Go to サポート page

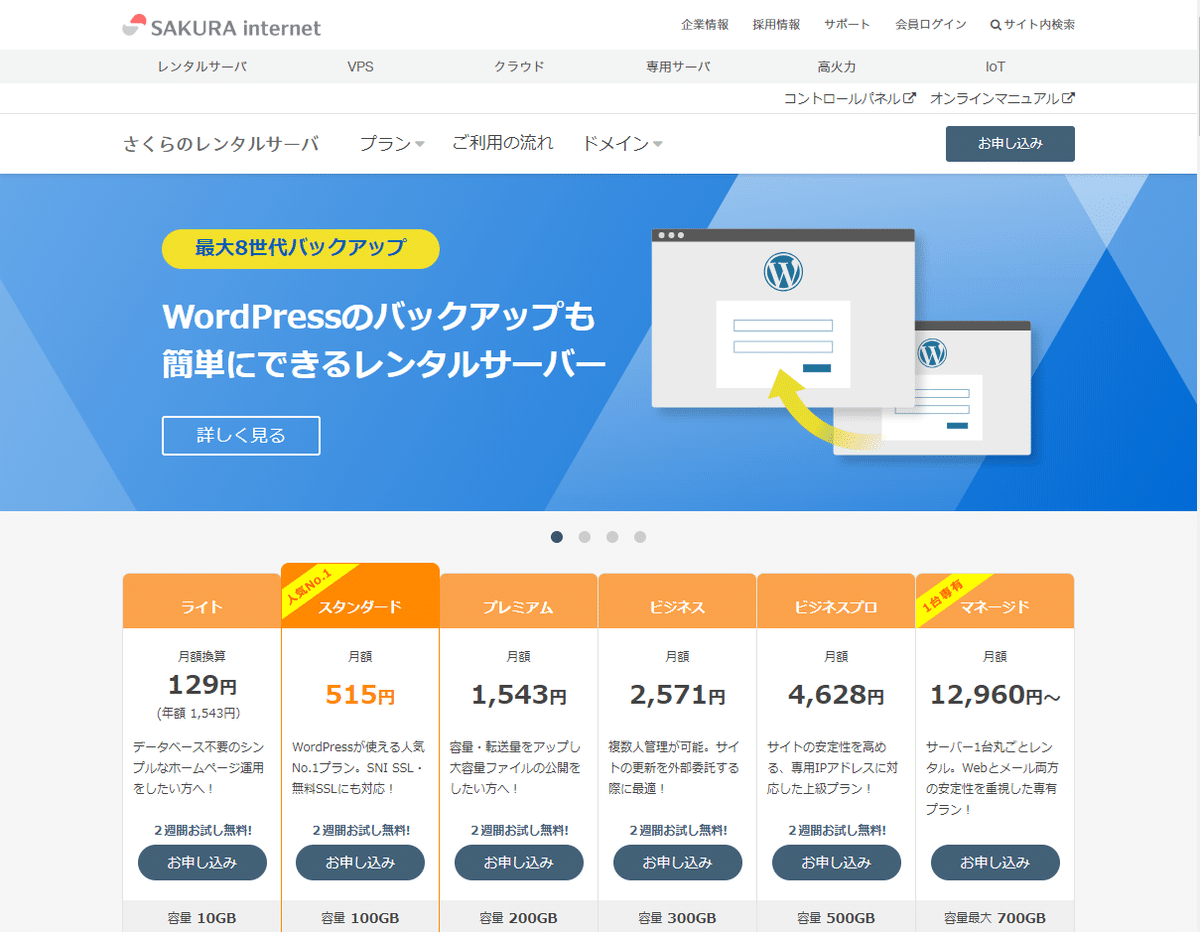point(847,25)
